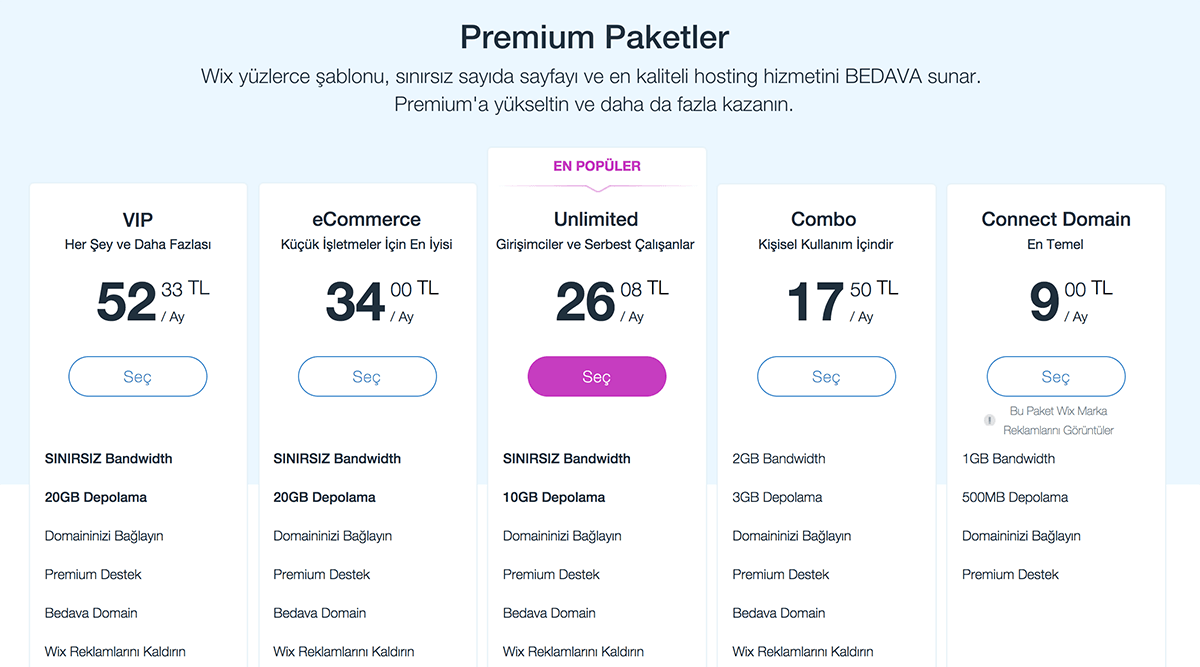
Task: Click the 26.08 TL Unlimited price
Action: (x=612, y=301)
